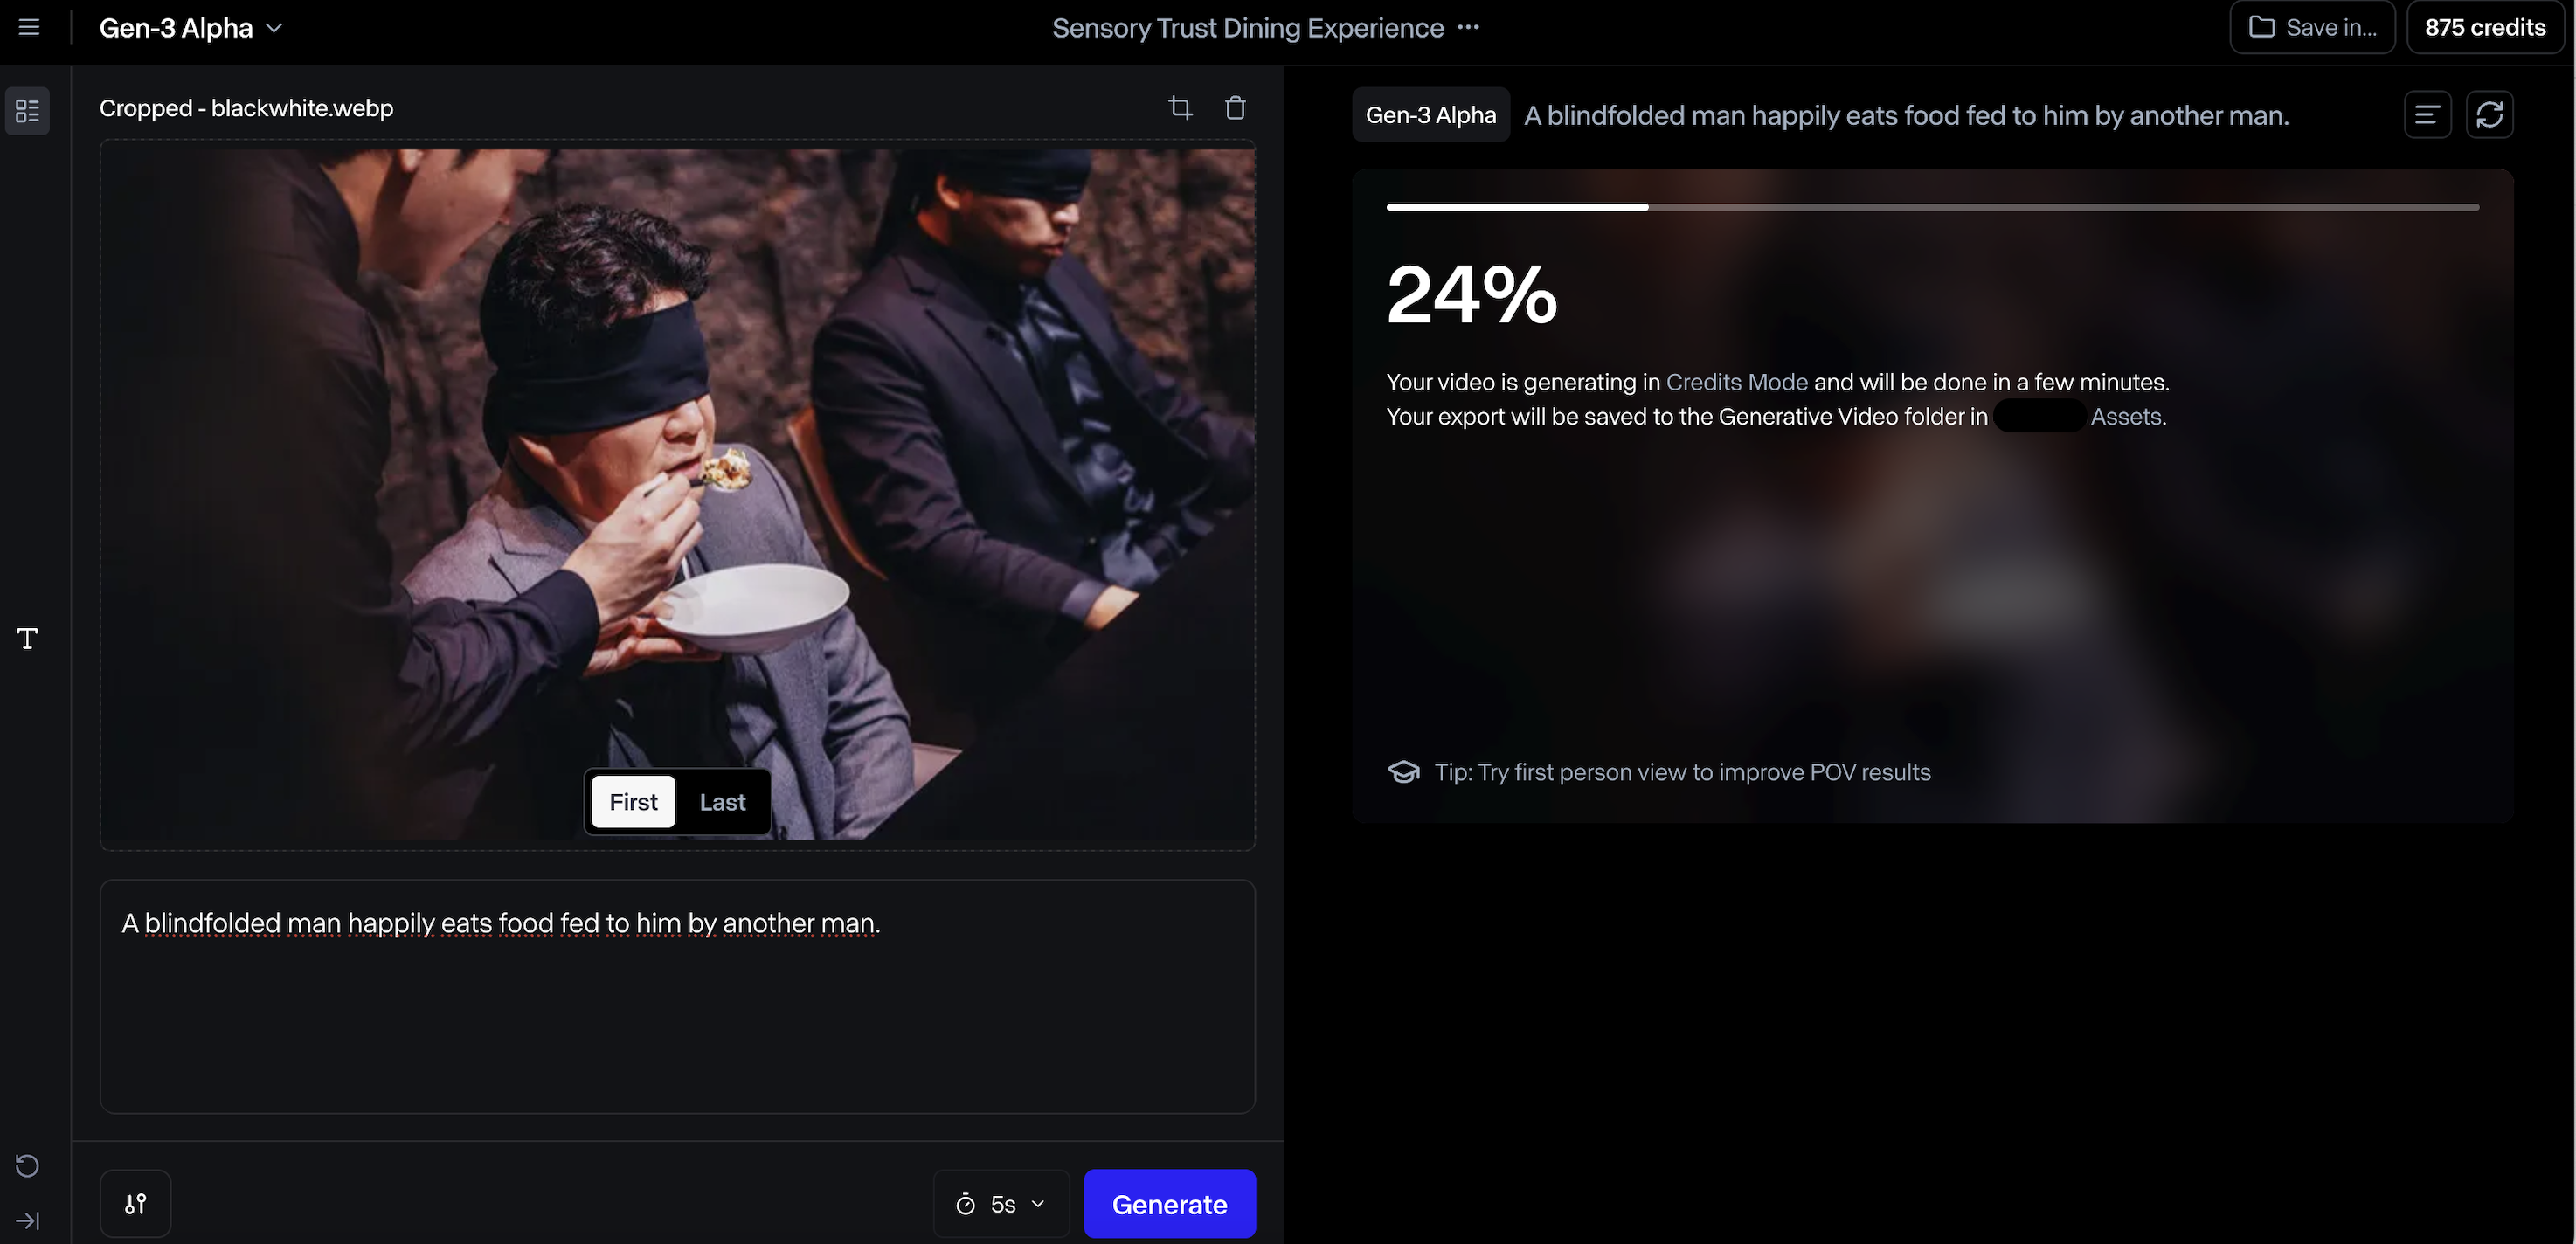Select the text prompt T icon
2576x1244 pixels.
click(27, 639)
